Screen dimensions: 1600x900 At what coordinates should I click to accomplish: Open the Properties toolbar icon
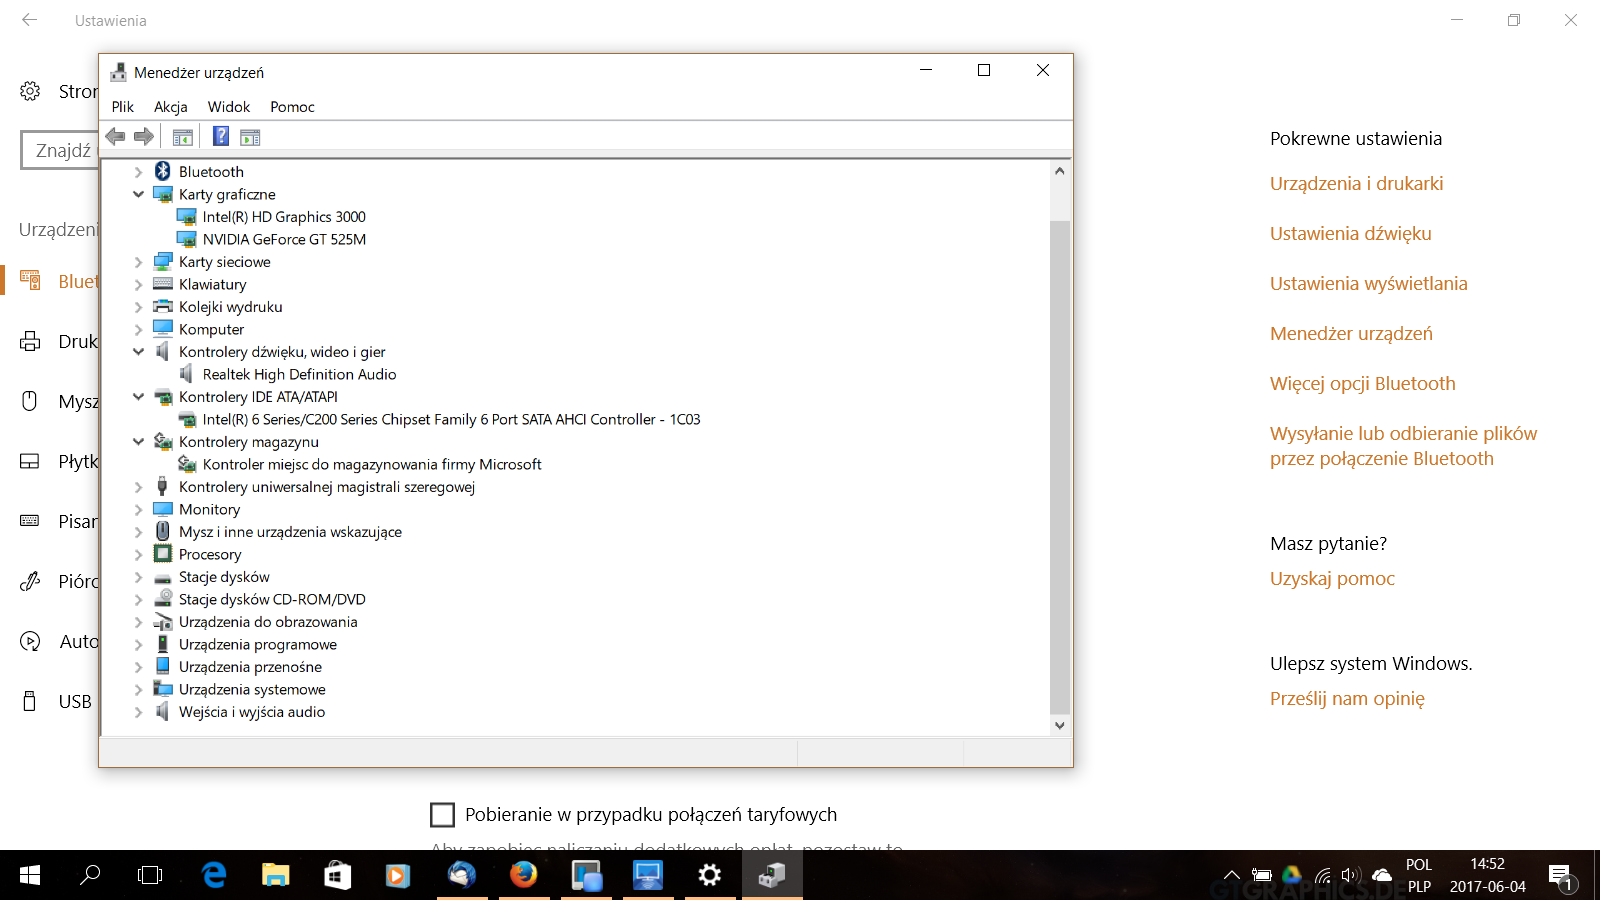pyautogui.click(x=183, y=137)
